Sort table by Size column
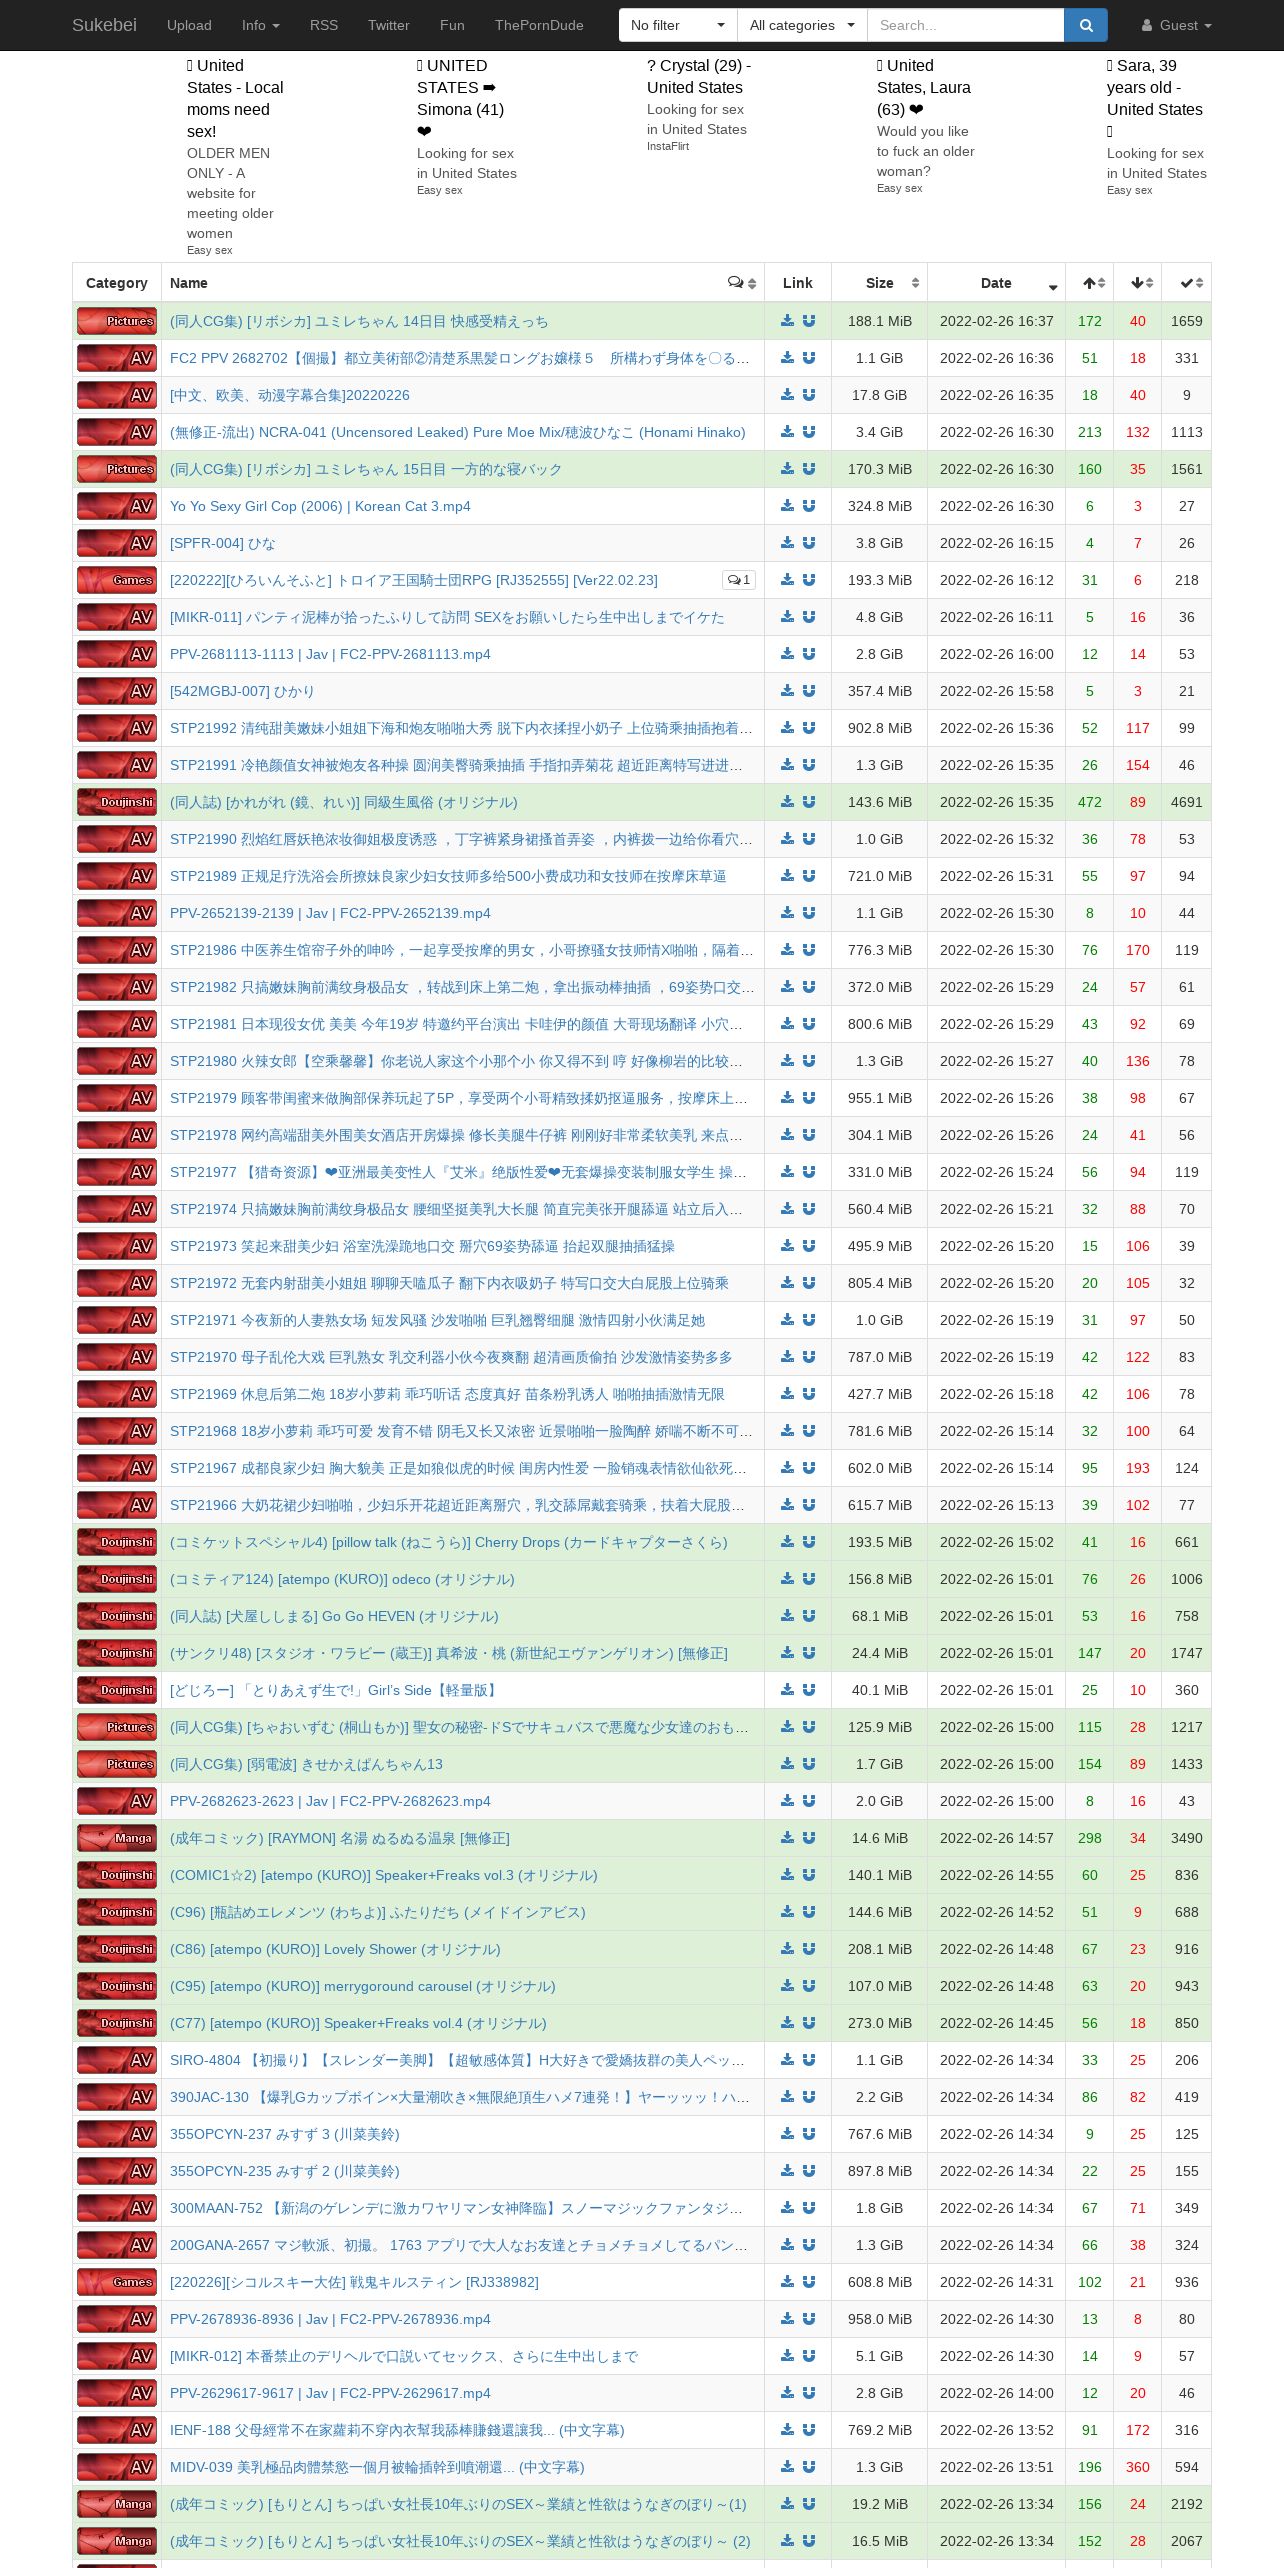The image size is (1284, 2568). pyautogui.click(x=880, y=283)
